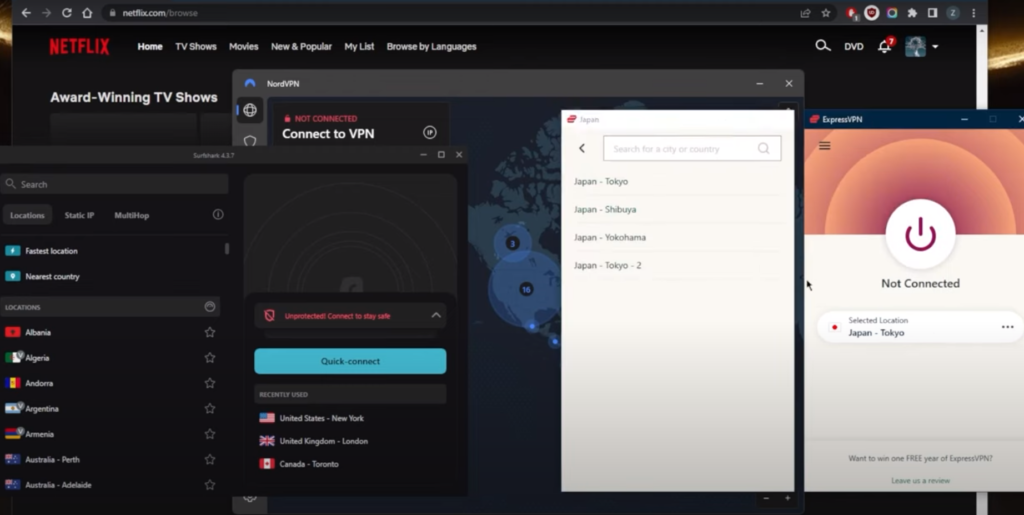Open selected location options (three dots)
The height and width of the screenshot is (515, 1024).
coord(1007,327)
